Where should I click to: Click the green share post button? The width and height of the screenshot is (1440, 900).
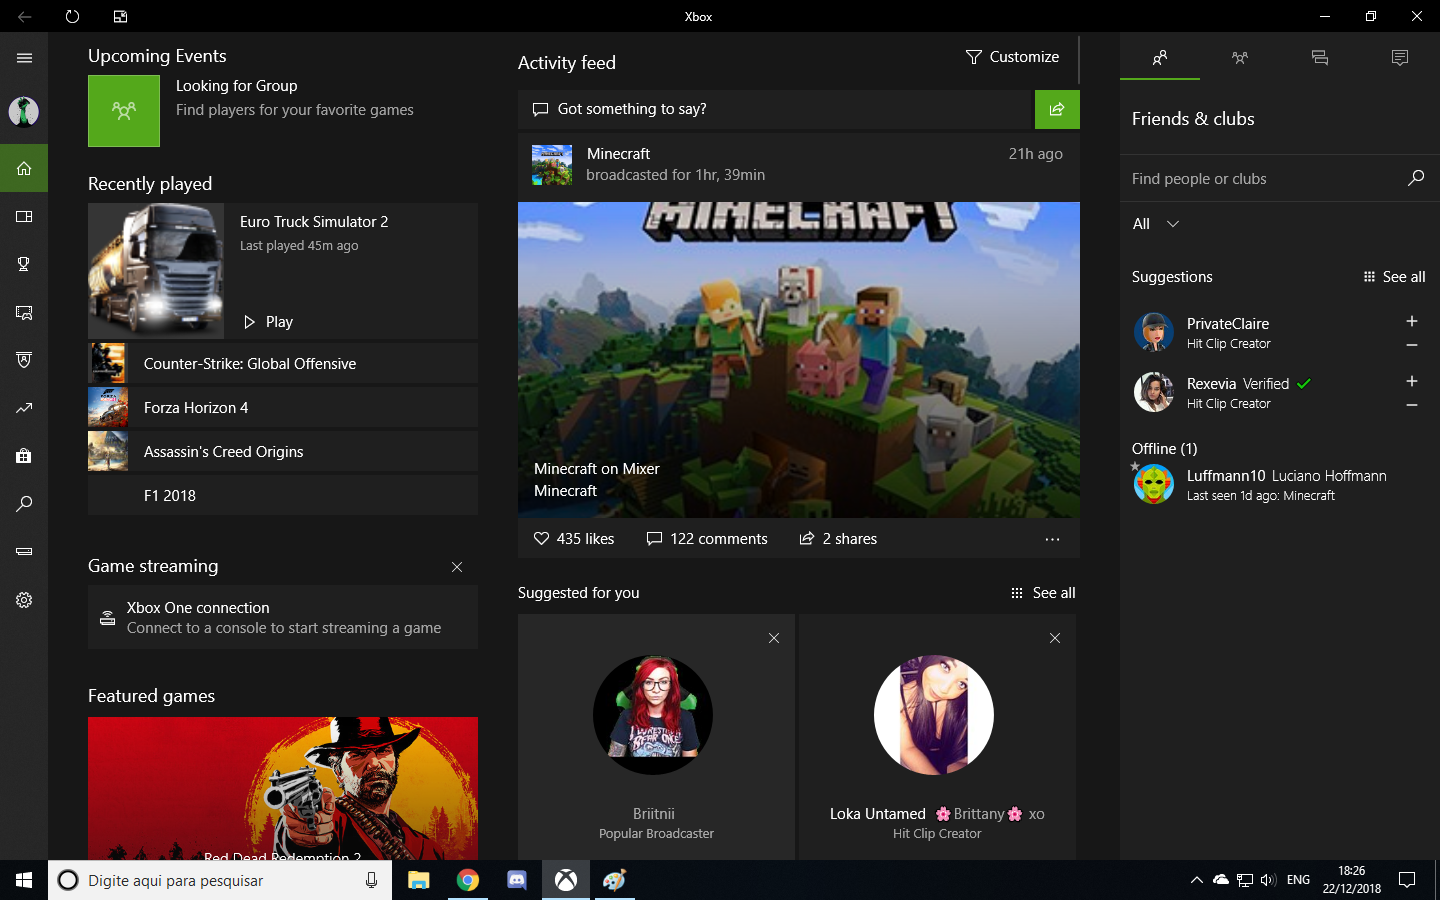(x=1057, y=109)
